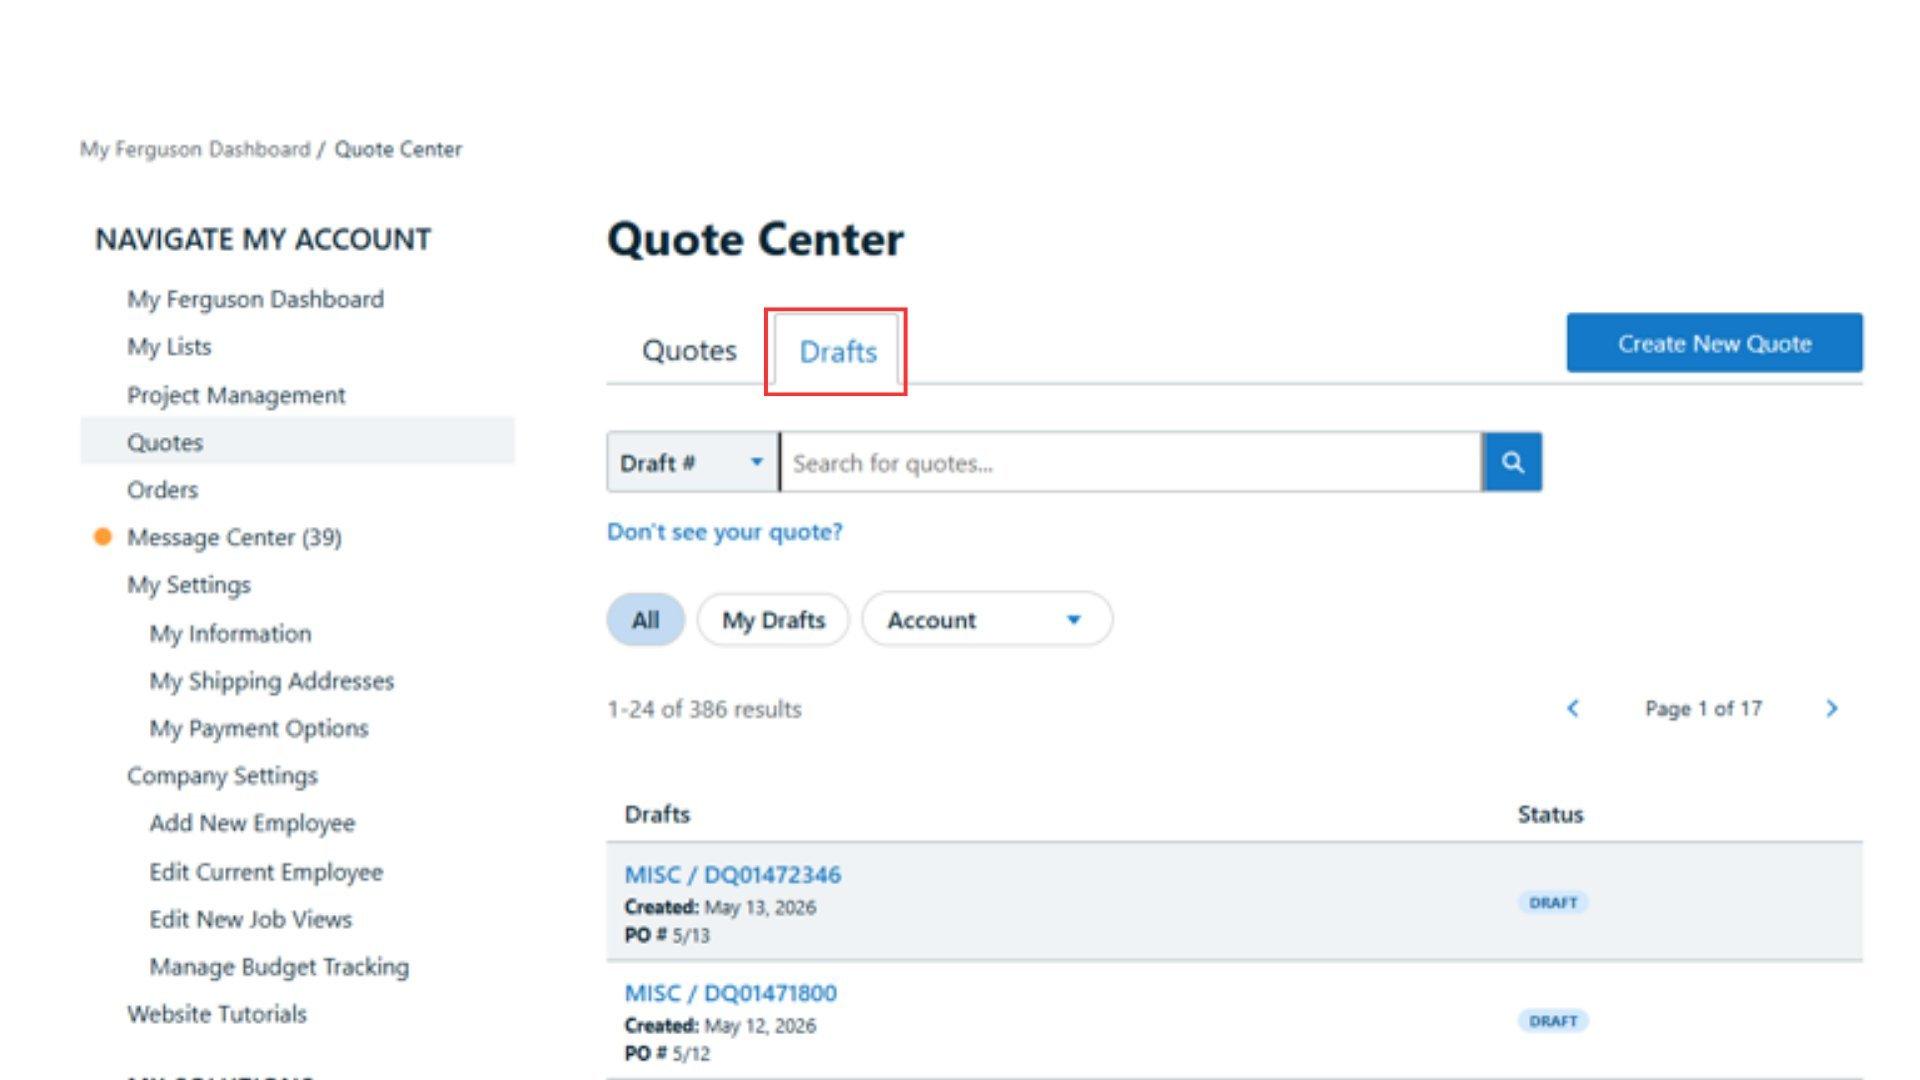Select the Drafts tab
Screen dimensions: 1920x1080
coord(838,352)
